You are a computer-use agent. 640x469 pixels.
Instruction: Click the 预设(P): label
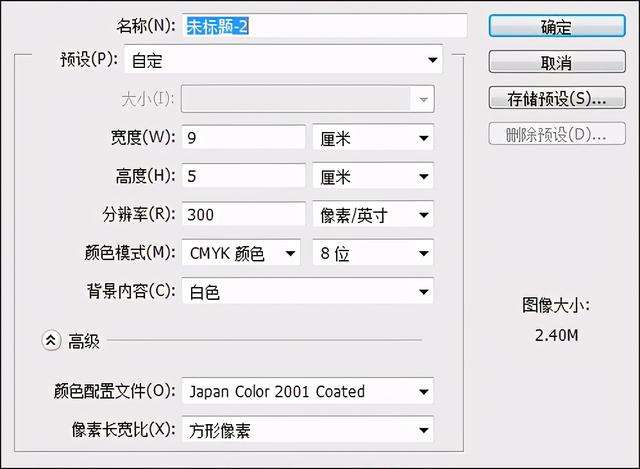coord(89,59)
